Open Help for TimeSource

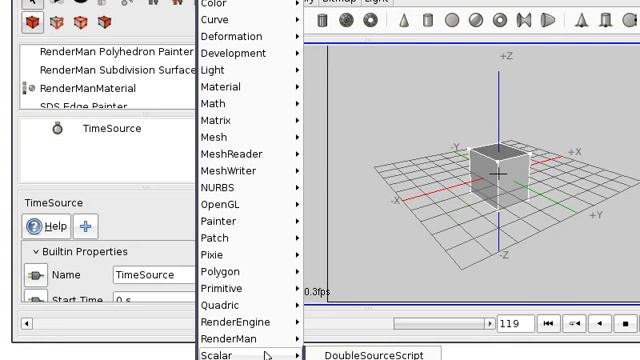(x=46, y=226)
